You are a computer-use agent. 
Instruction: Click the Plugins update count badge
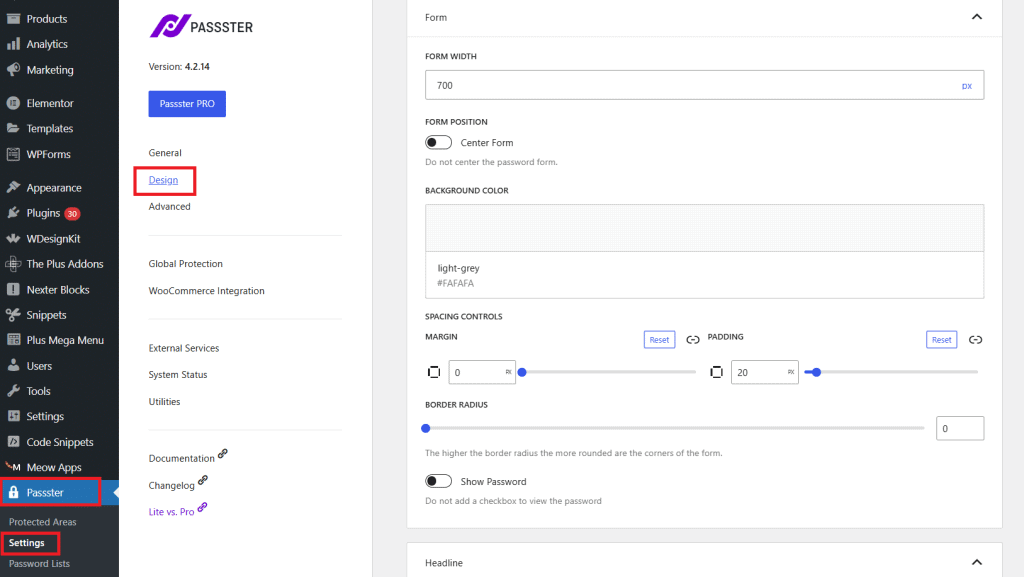[x=72, y=213]
